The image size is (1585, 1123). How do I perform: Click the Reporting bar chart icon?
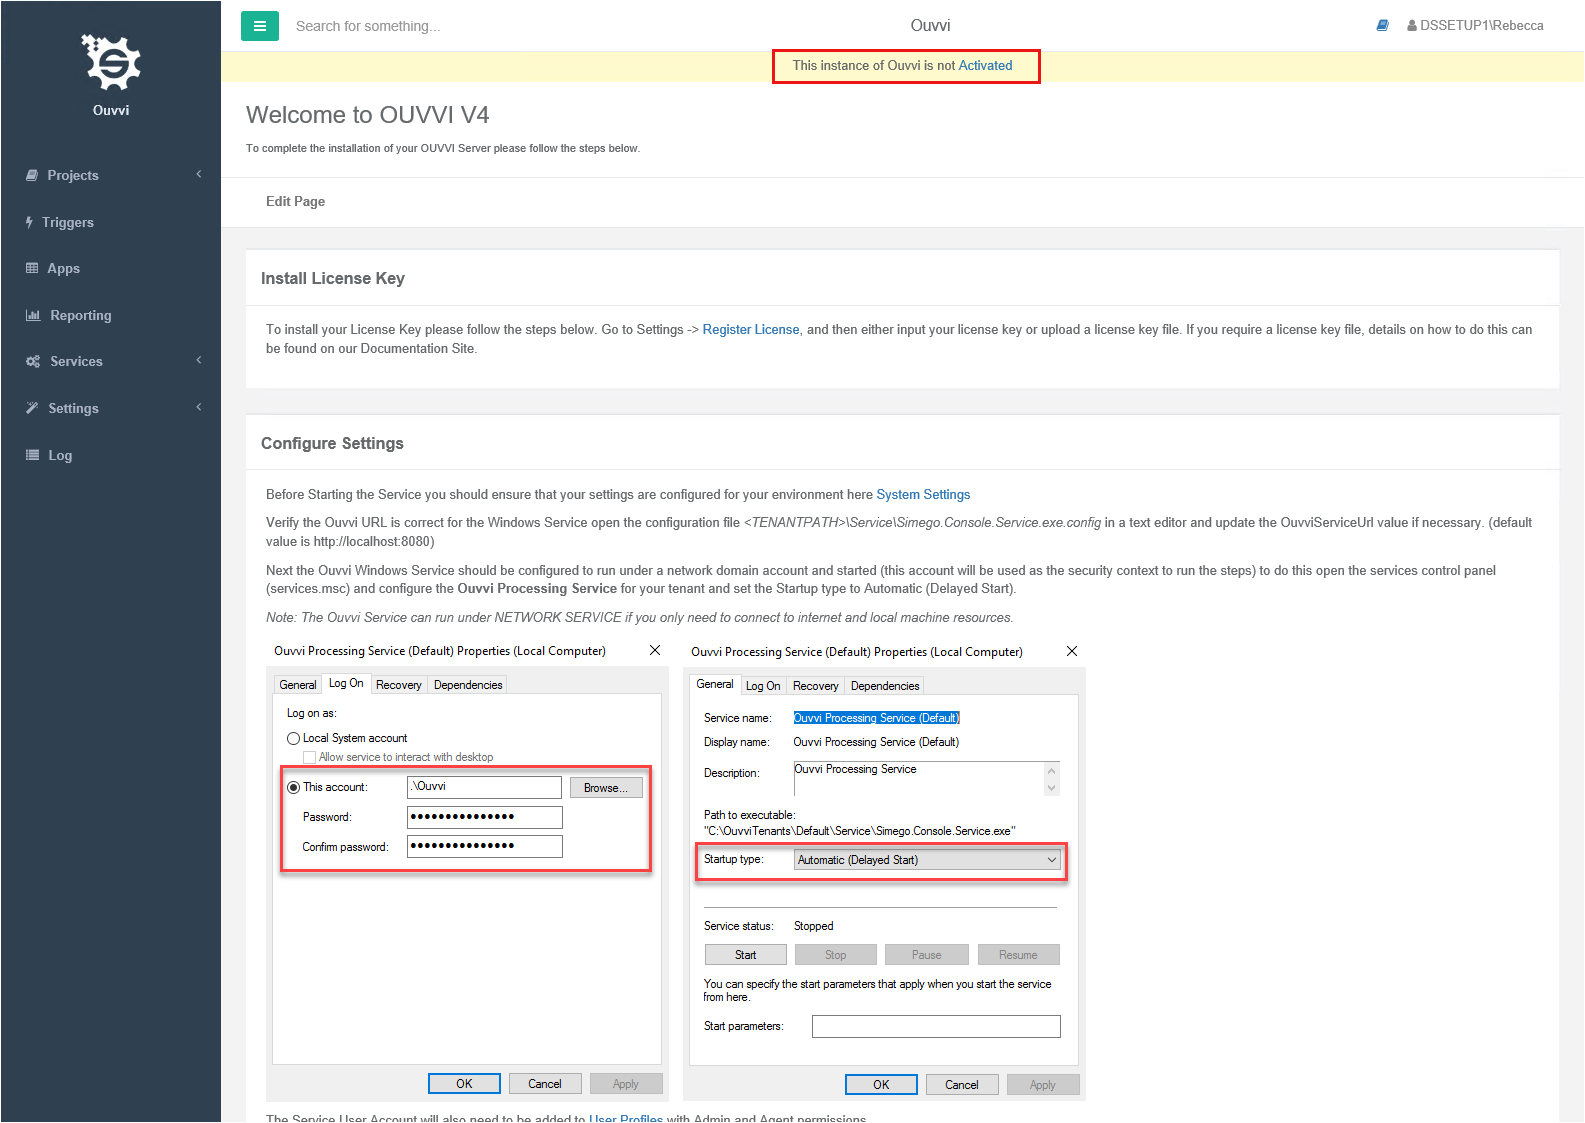pos(33,315)
